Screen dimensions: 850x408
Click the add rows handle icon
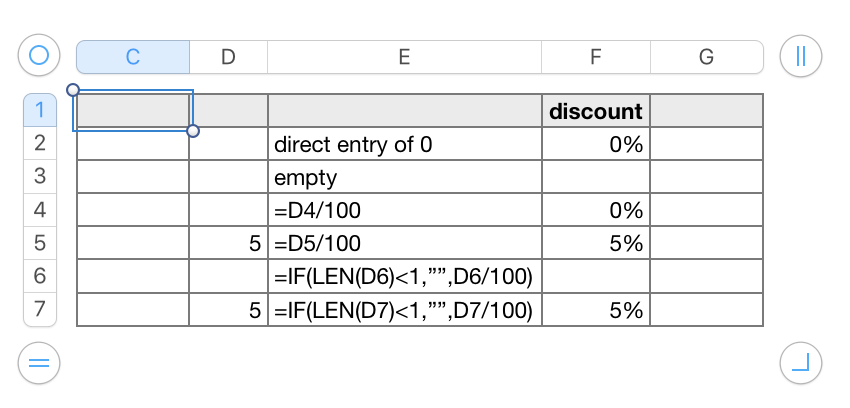tap(39, 363)
